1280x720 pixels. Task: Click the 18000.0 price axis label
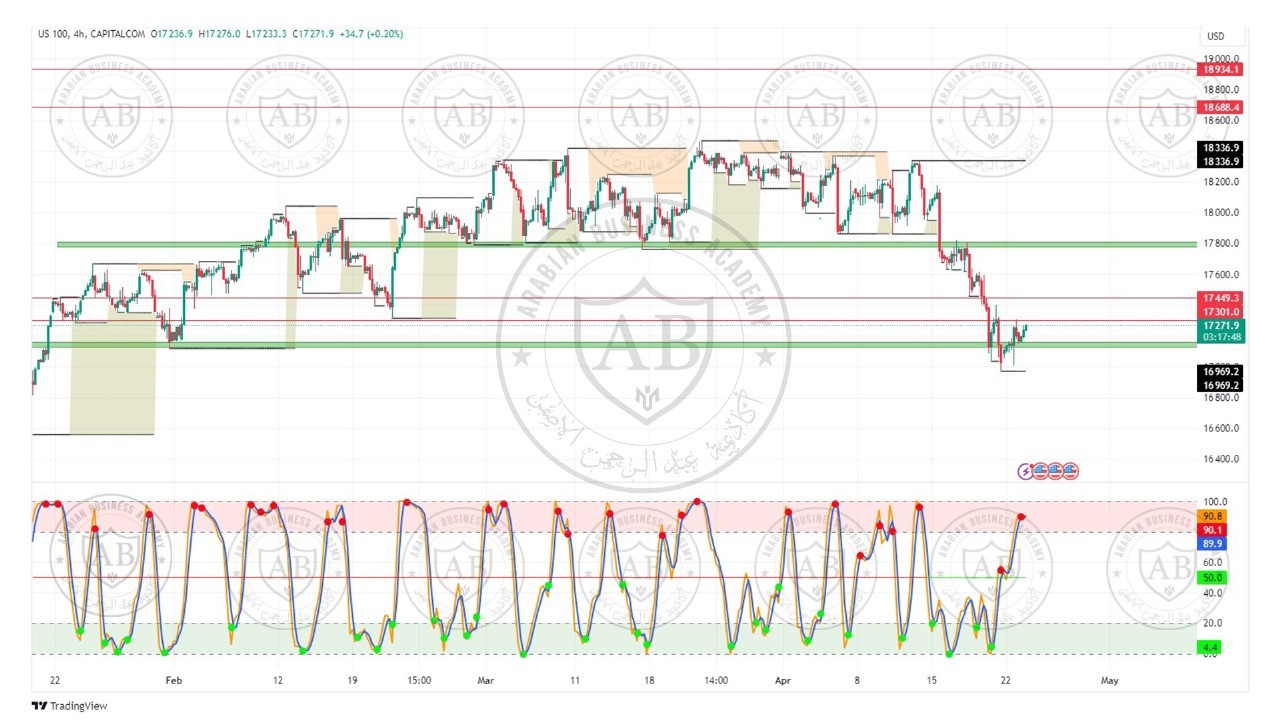(x=1222, y=213)
